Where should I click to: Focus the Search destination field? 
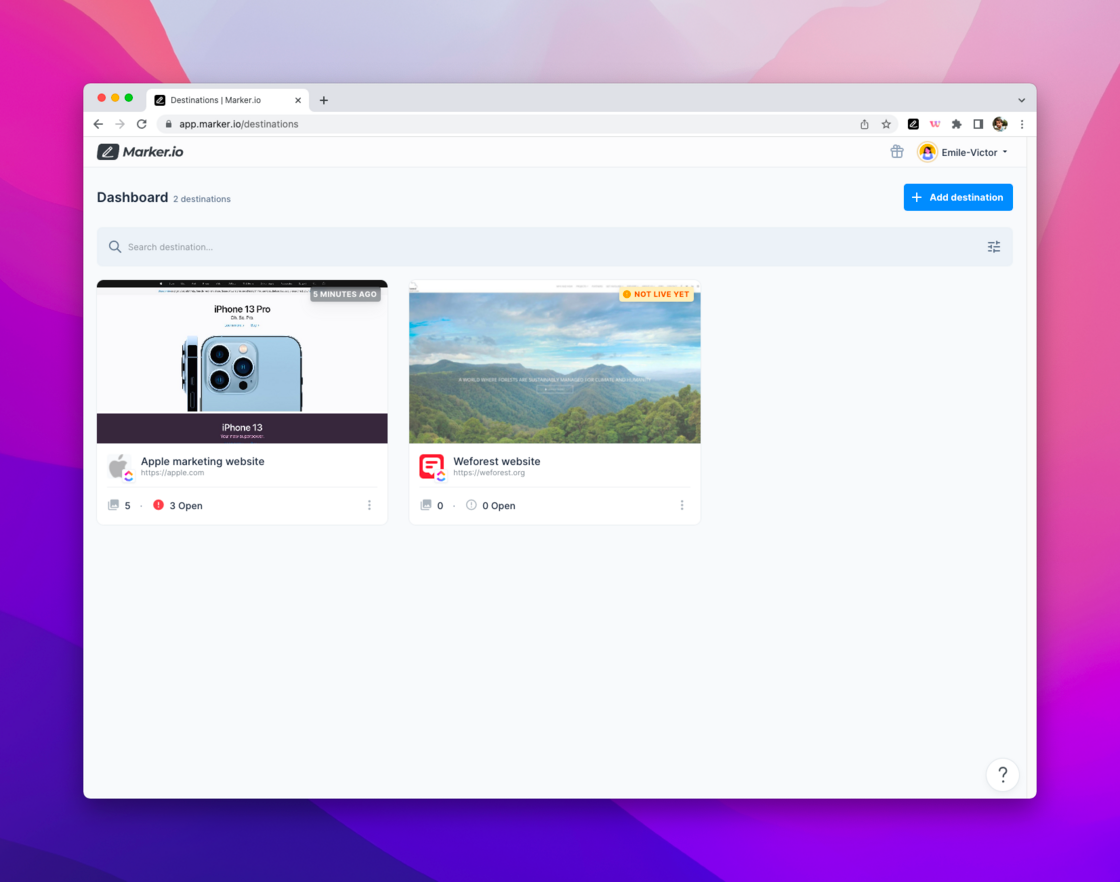tap(554, 247)
